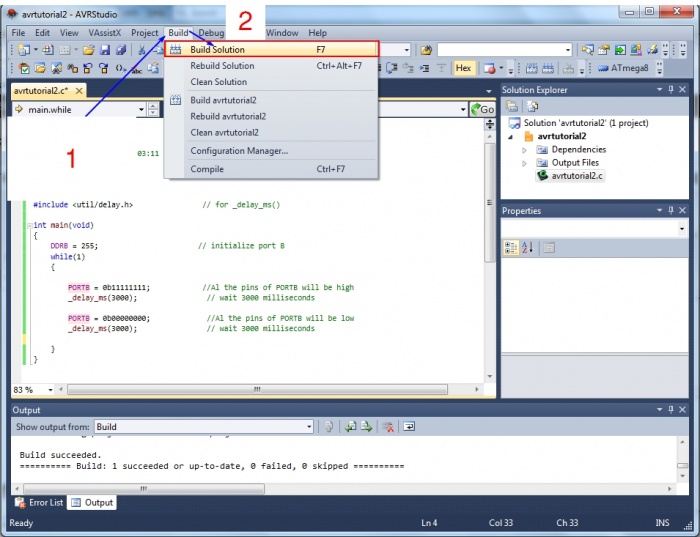Collapse the avrtutorial2 project node
This screenshot has width=700, height=537.
[510, 137]
